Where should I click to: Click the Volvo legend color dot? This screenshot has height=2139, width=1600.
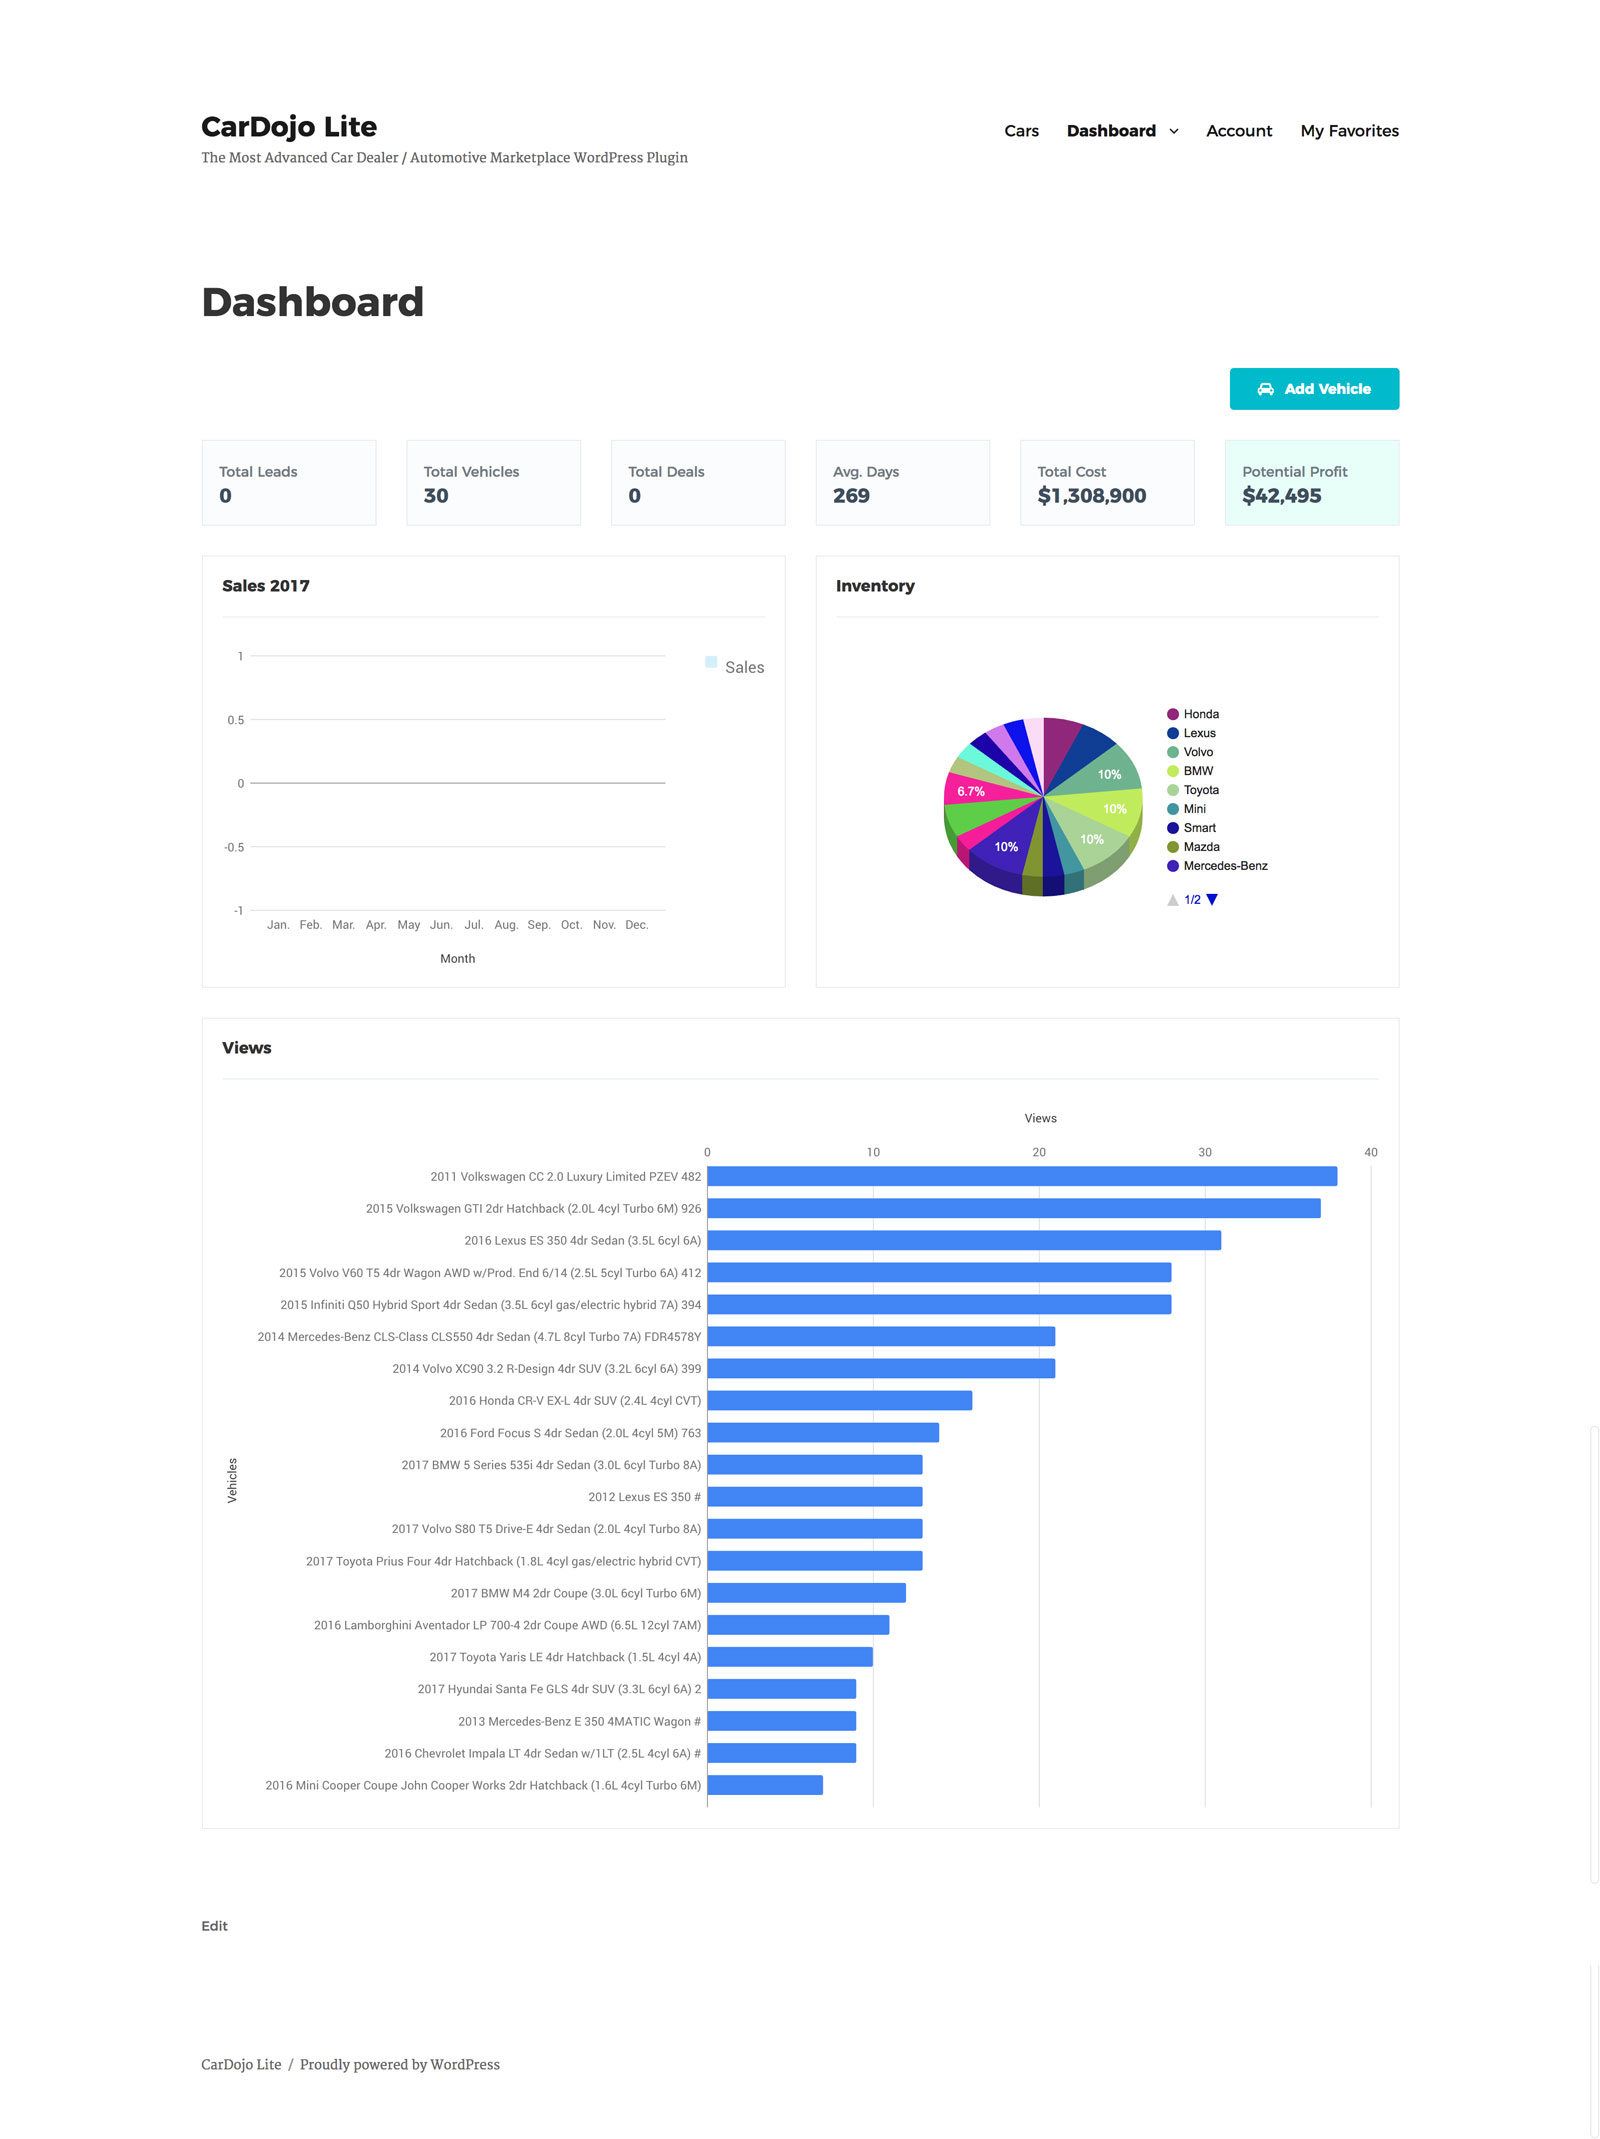click(1173, 752)
